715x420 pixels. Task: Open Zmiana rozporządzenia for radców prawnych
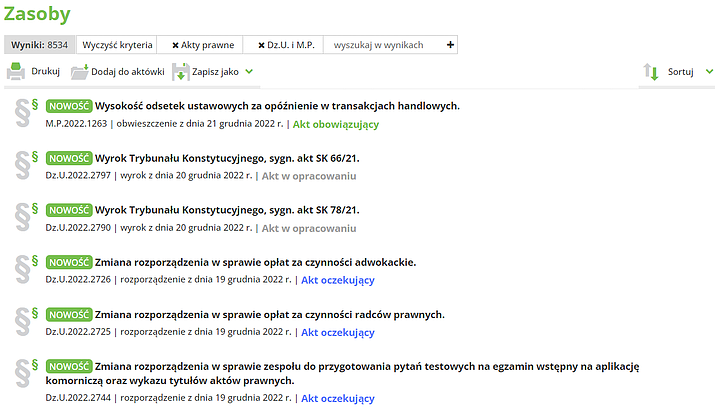pyautogui.click(x=270, y=314)
